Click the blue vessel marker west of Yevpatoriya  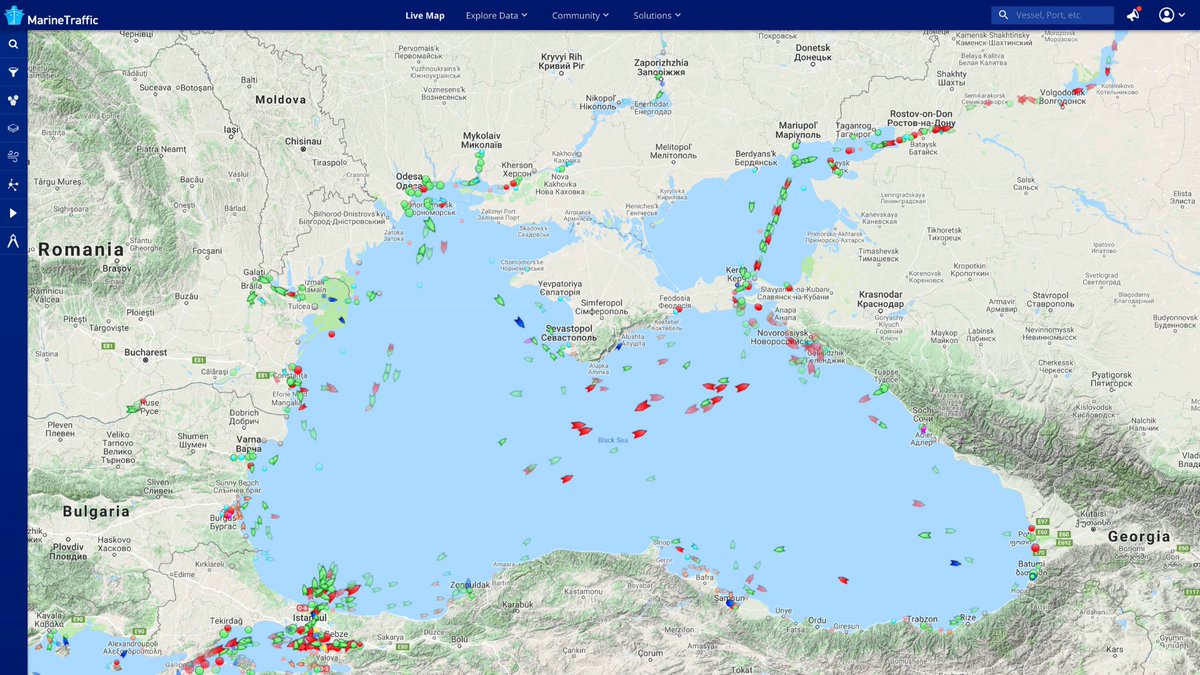(519, 322)
